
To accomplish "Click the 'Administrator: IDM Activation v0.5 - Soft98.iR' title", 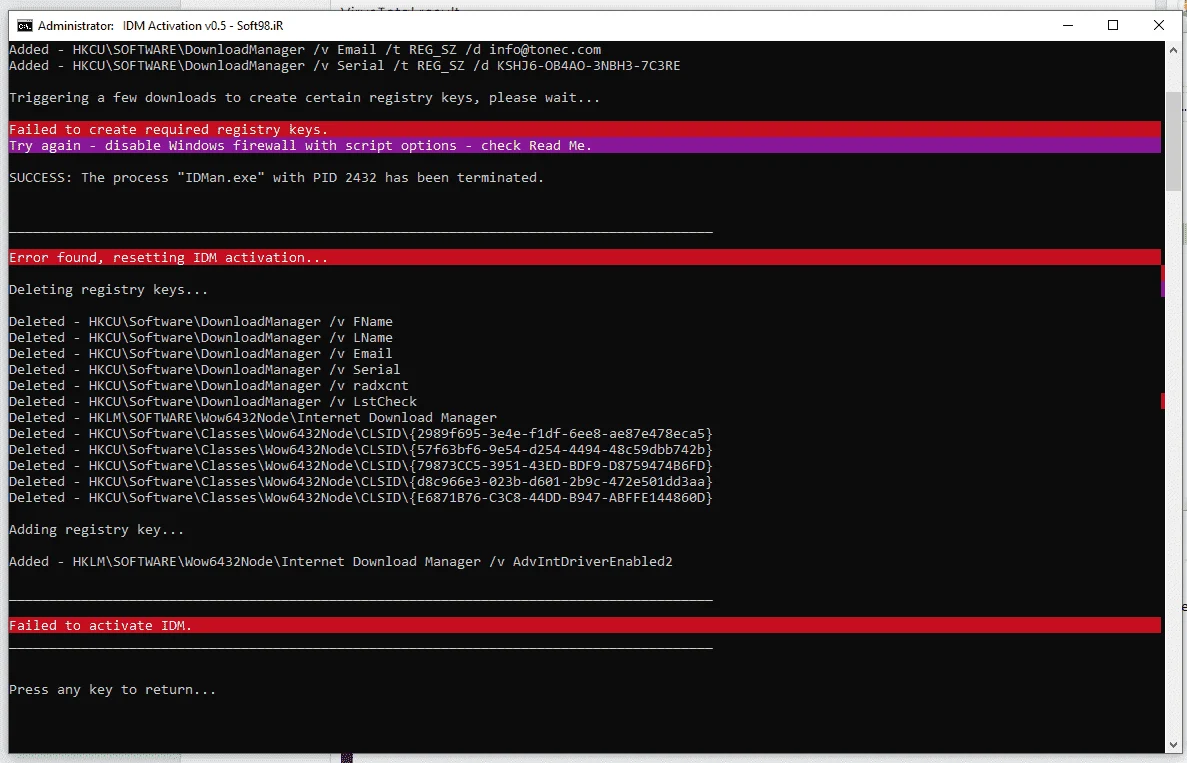I will [x=160, y=26].
